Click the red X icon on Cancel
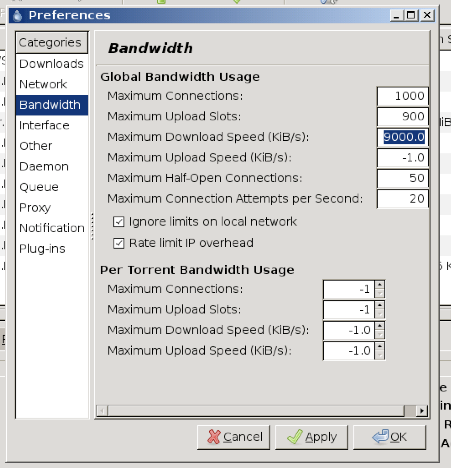 click(x=214, y=437)
